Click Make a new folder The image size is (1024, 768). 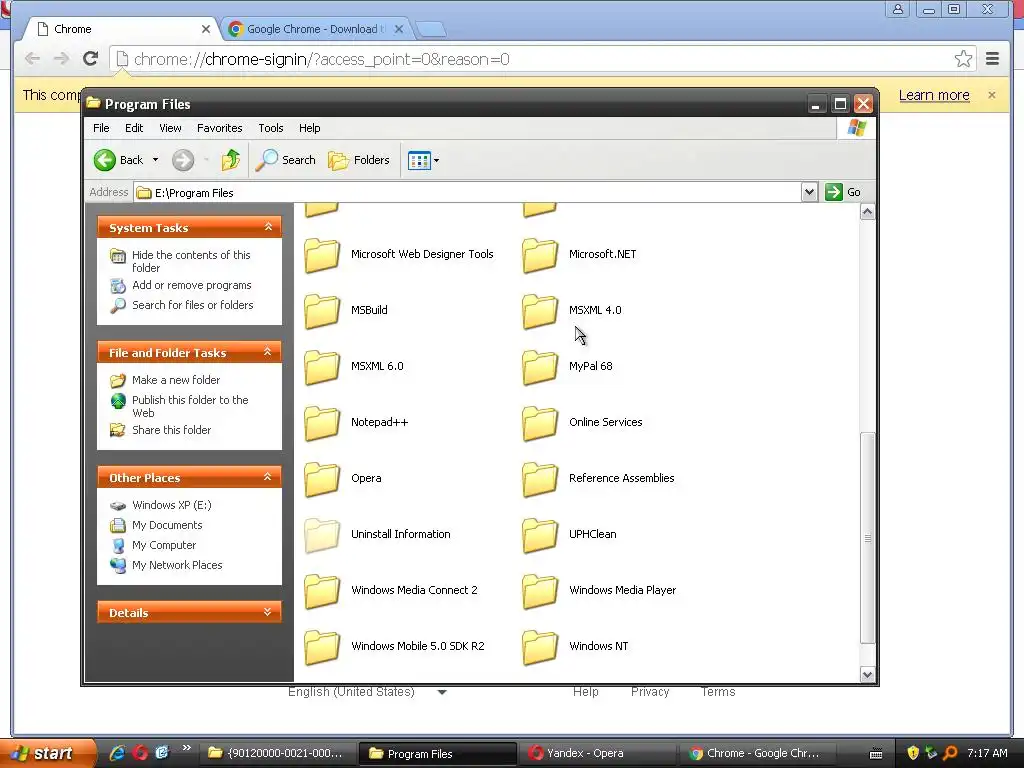pos(176,380)
